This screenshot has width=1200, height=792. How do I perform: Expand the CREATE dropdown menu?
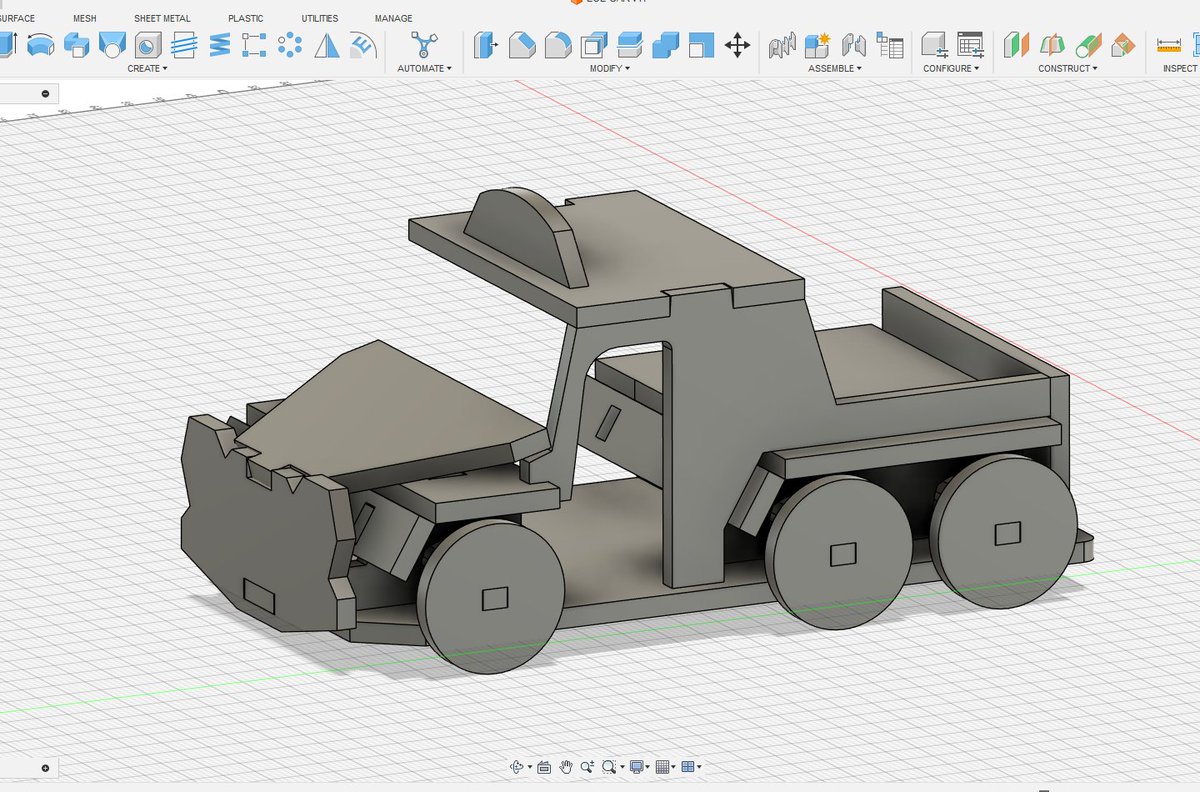147,68
